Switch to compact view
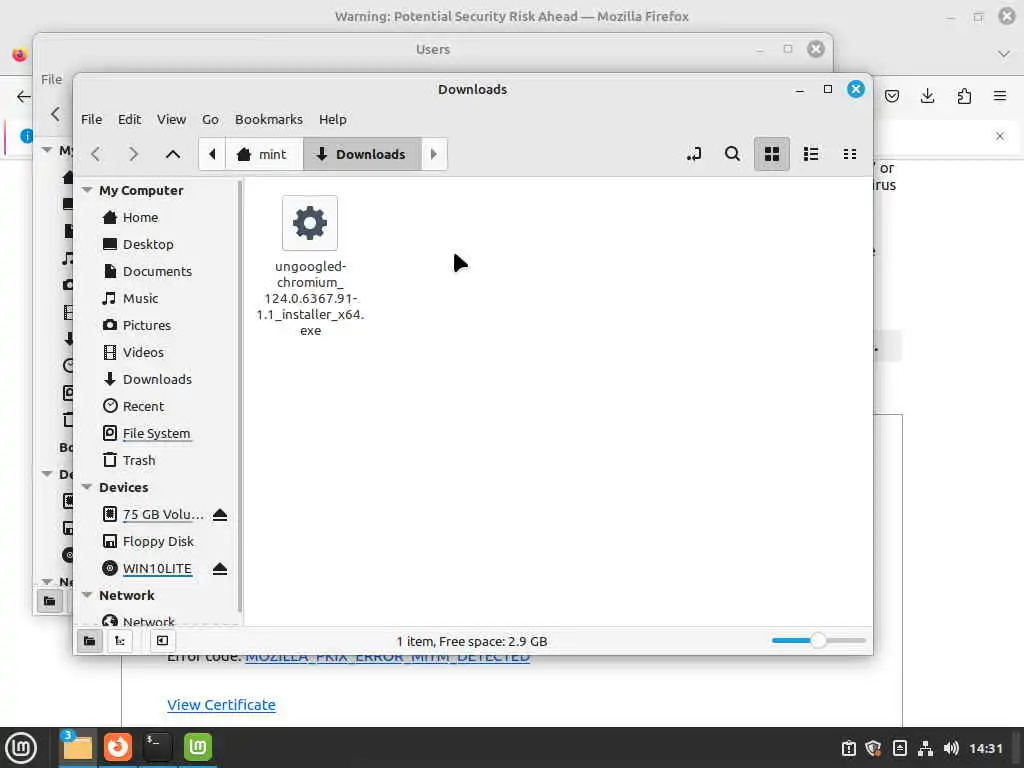This screenshot has width=1024, height=768. (850, 154)
